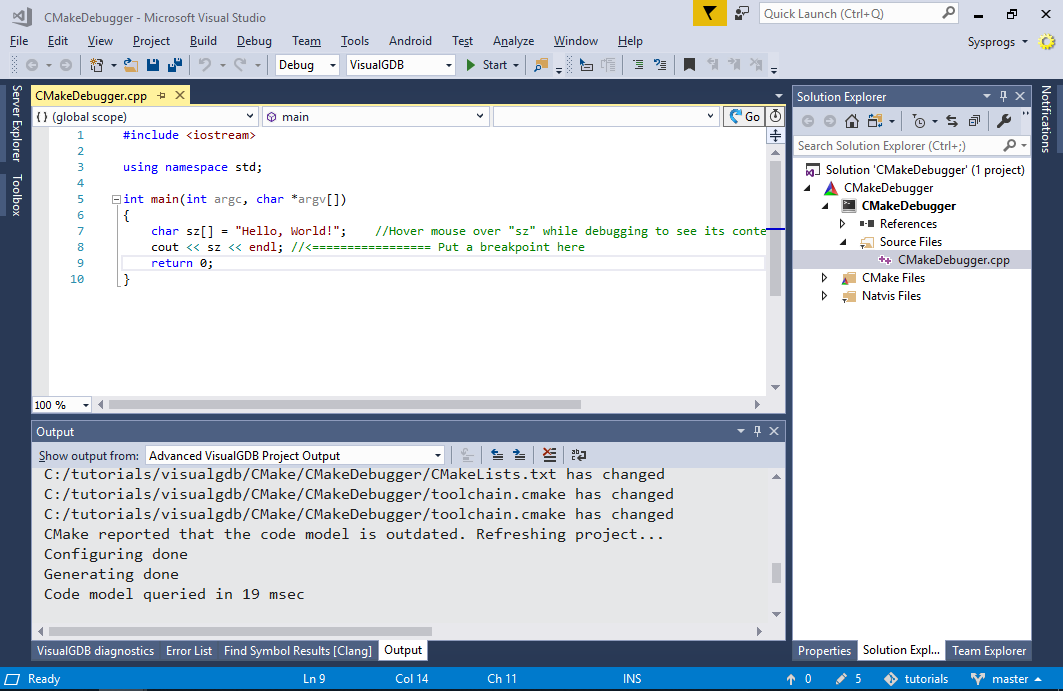
Task: Expand the CMake Files folder
Action: coord(824,278)
